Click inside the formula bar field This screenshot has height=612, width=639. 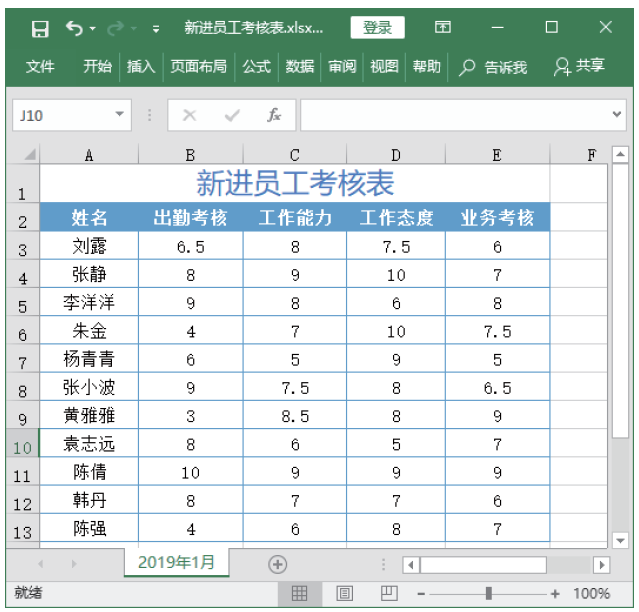click(455, 115)
